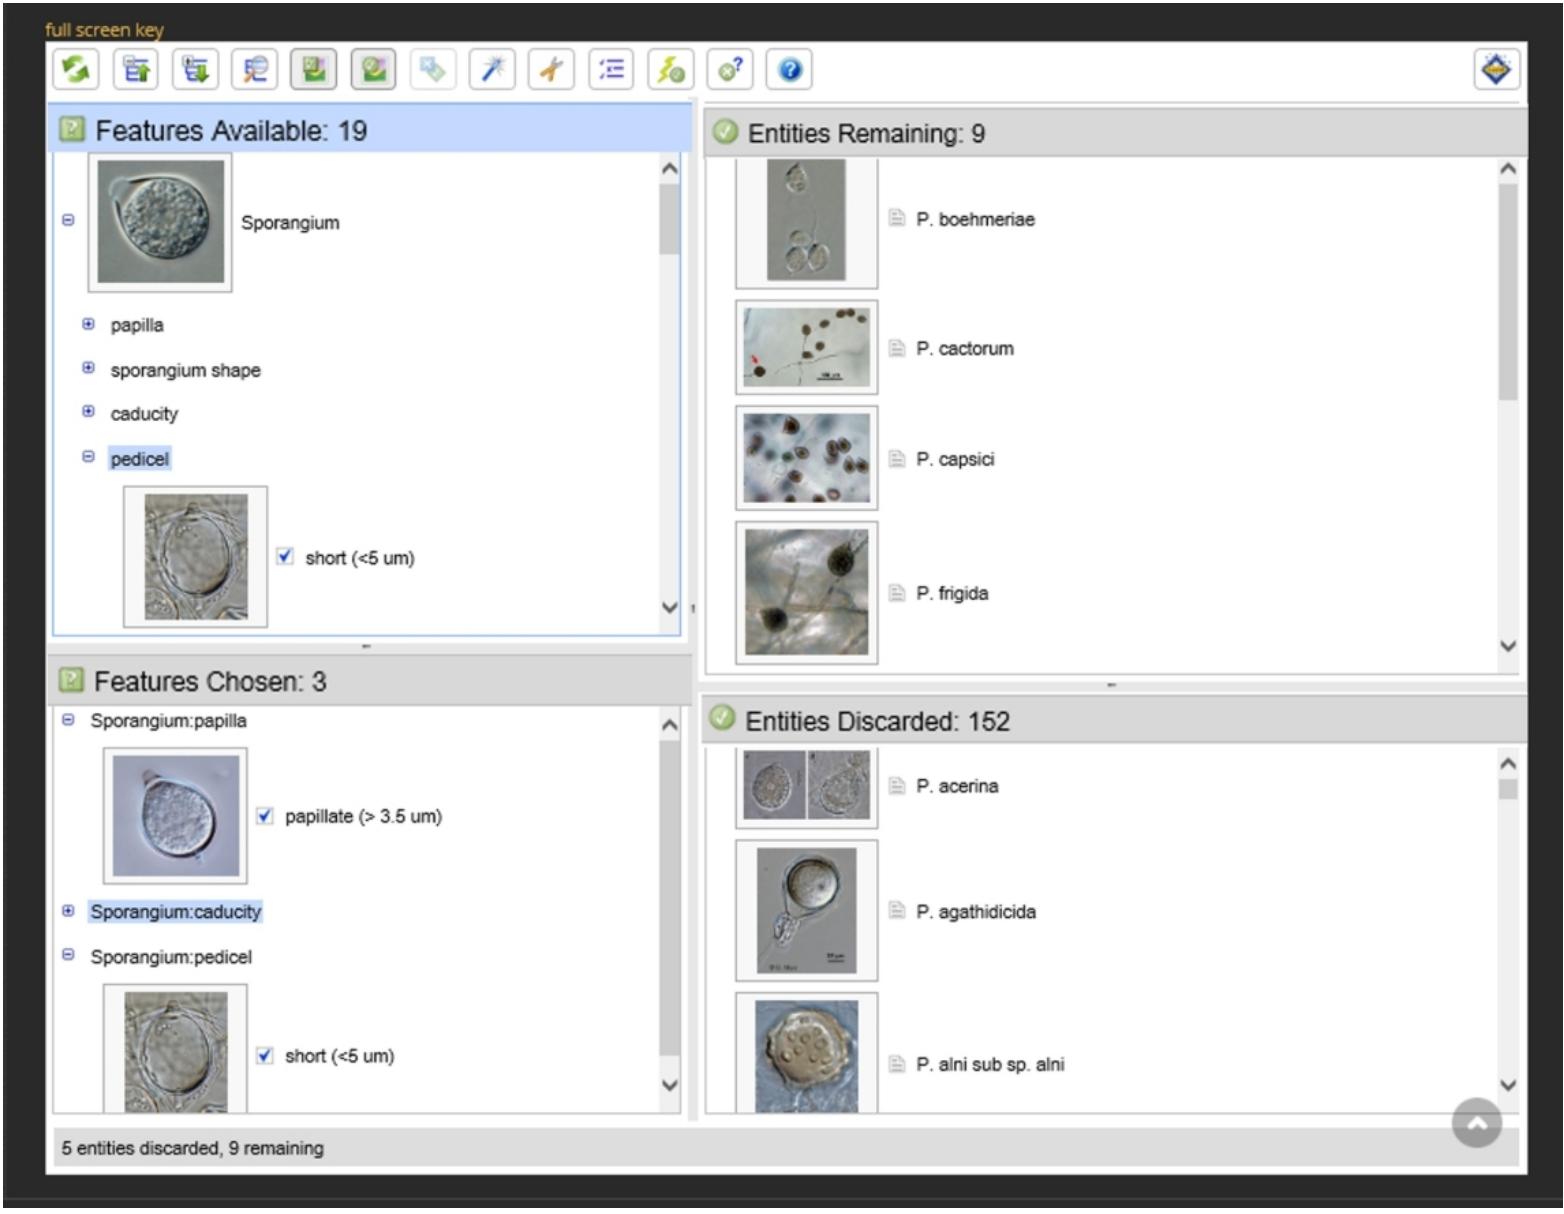Click the lightning bolt shortcuts icon
1564x1214 pixels.
point(670,69)
